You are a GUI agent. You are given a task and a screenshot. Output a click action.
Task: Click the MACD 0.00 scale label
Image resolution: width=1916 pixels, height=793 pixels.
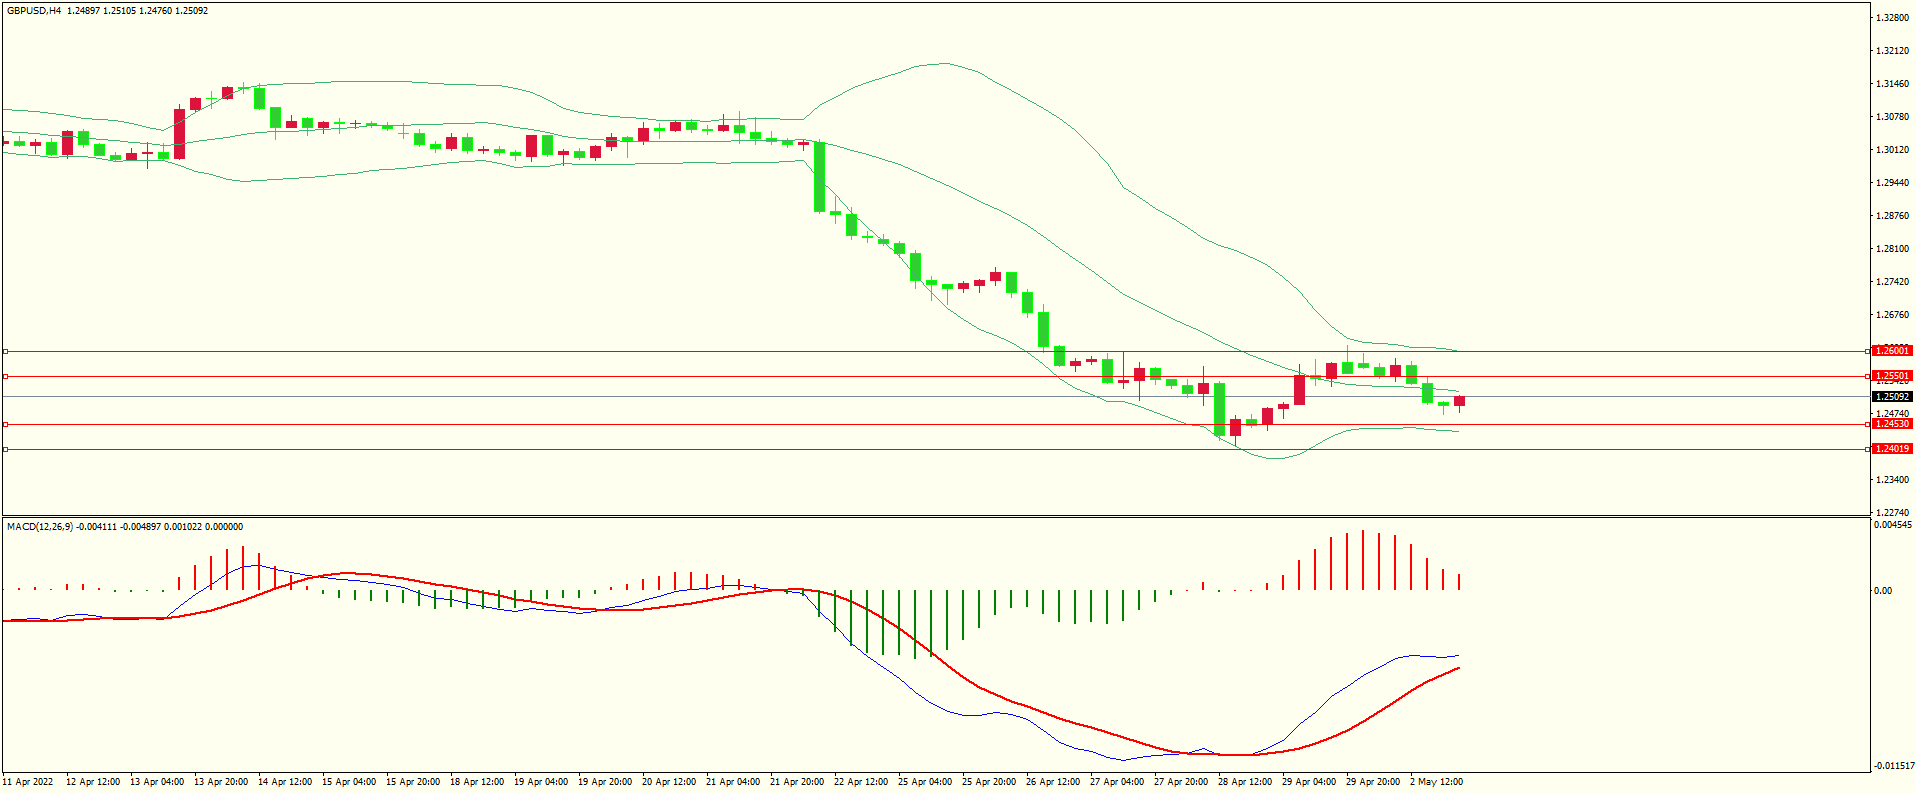(x=1883, y=591)
